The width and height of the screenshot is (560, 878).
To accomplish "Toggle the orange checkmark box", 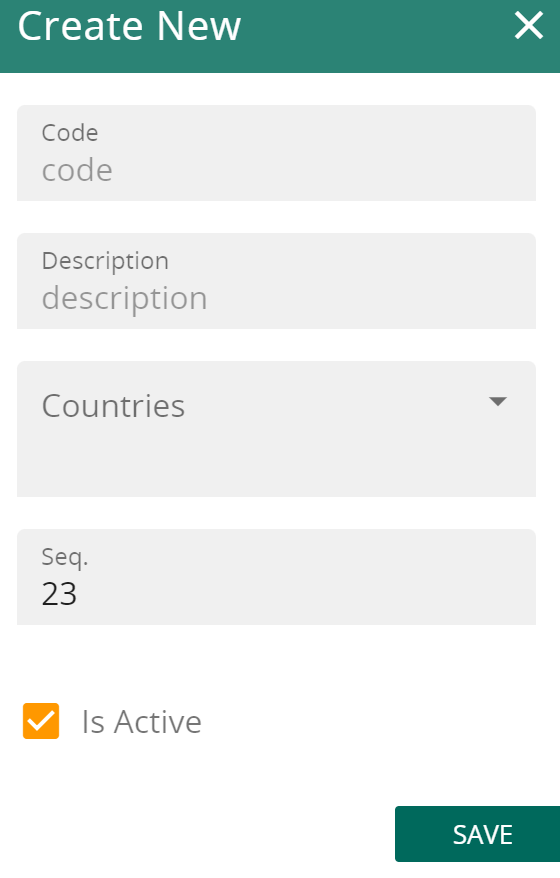I will [x=41, y=721].
